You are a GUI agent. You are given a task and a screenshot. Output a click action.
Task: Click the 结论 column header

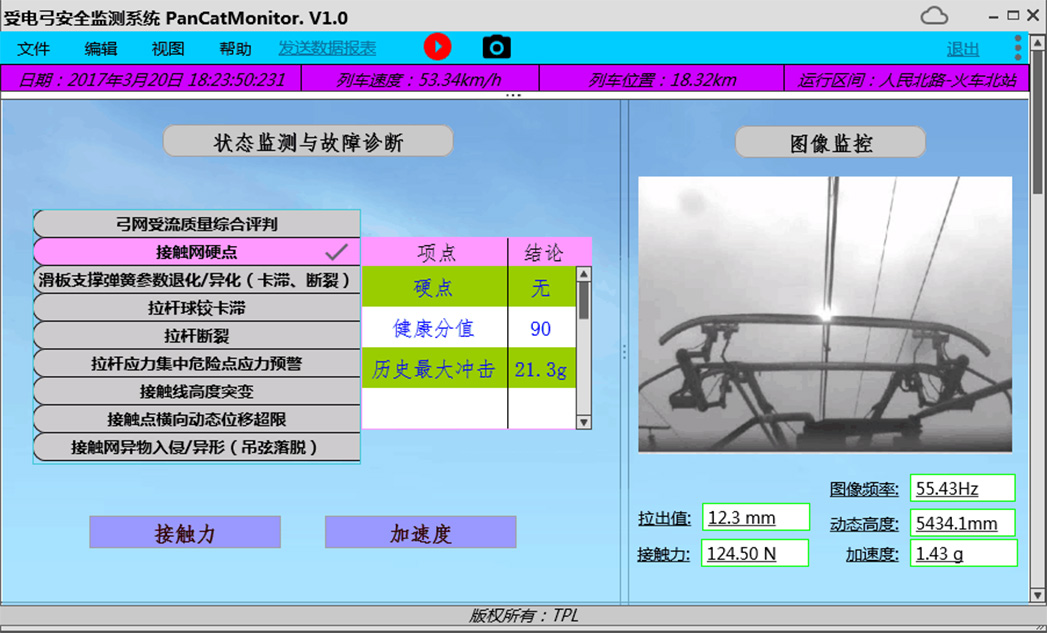click(550, 253)
